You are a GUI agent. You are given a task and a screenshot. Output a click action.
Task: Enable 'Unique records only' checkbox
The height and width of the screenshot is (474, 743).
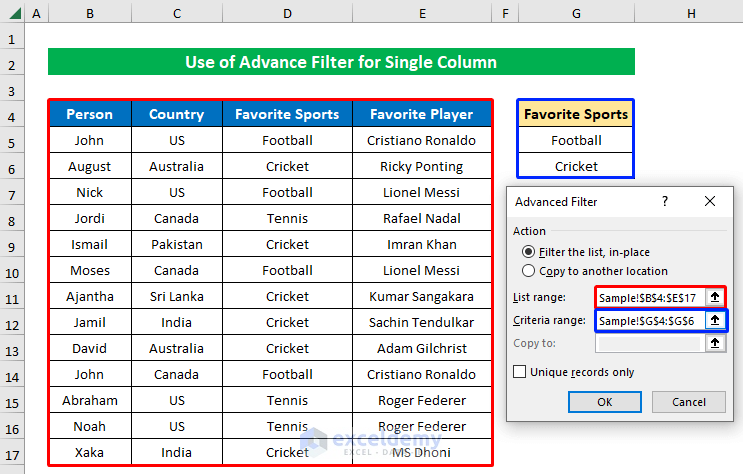[519, 372]
